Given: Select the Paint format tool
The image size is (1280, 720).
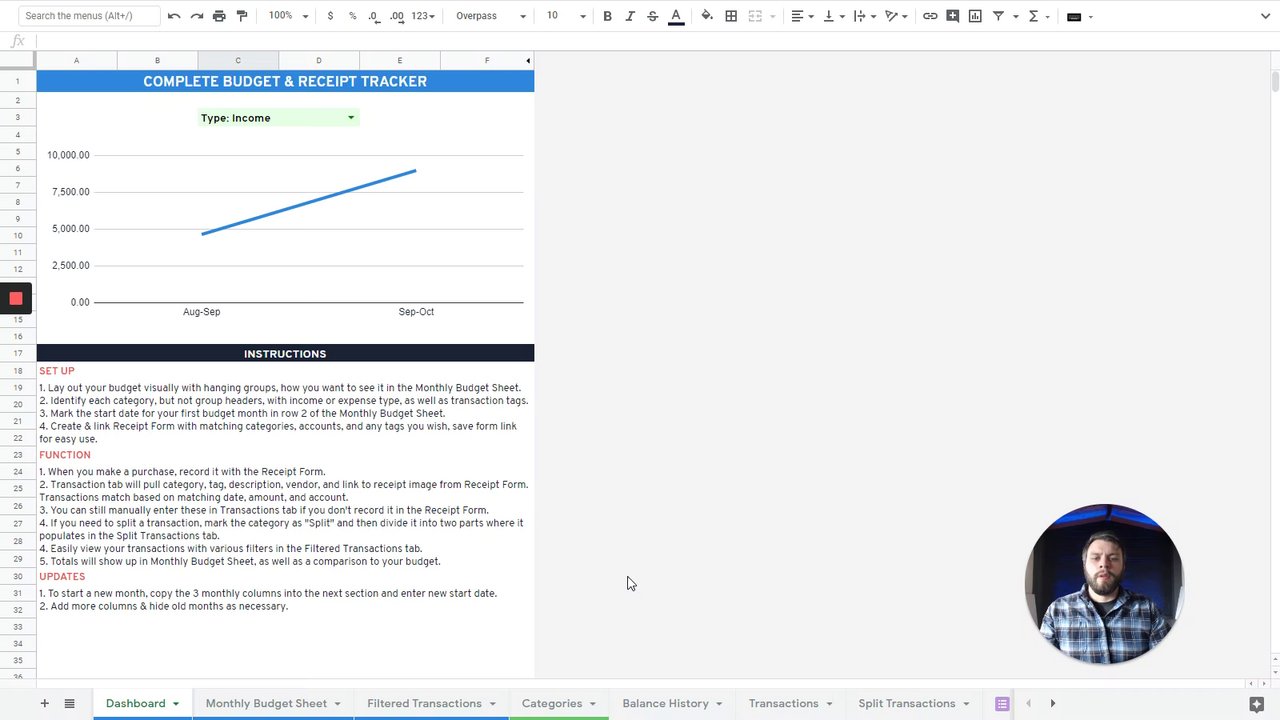Looking at the screenshot, I should [242, 16].
